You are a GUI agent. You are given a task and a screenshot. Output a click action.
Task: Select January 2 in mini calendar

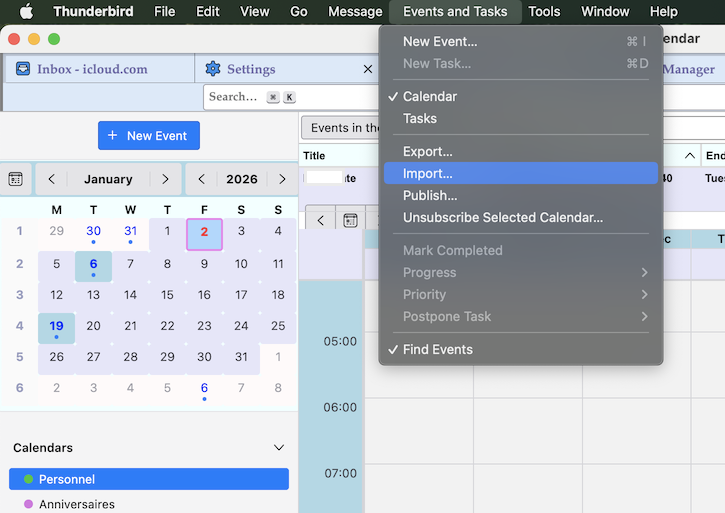[204, 234]
